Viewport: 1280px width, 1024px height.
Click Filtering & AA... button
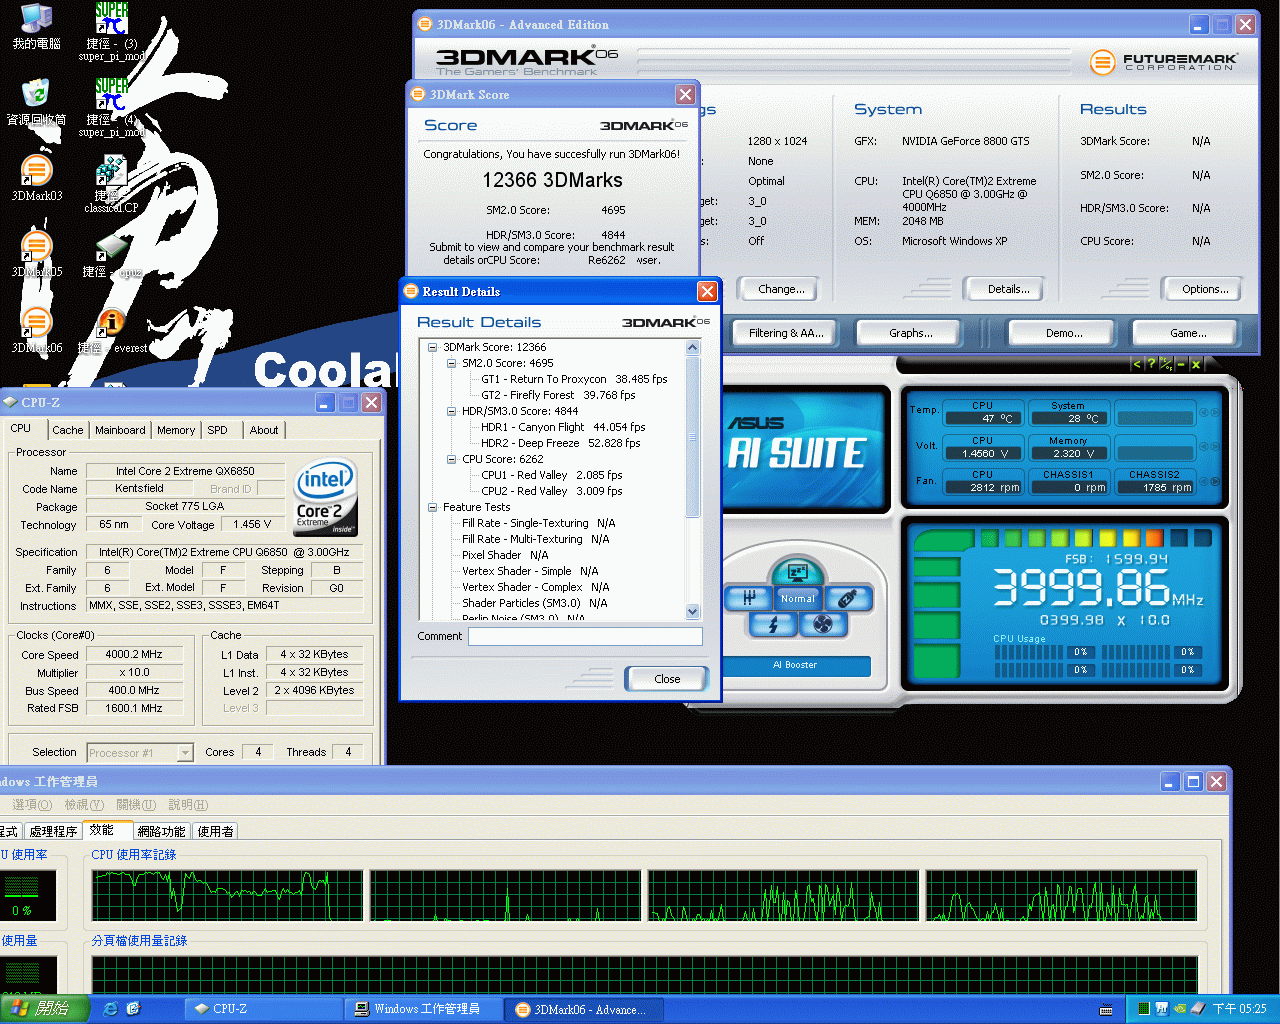786,333
